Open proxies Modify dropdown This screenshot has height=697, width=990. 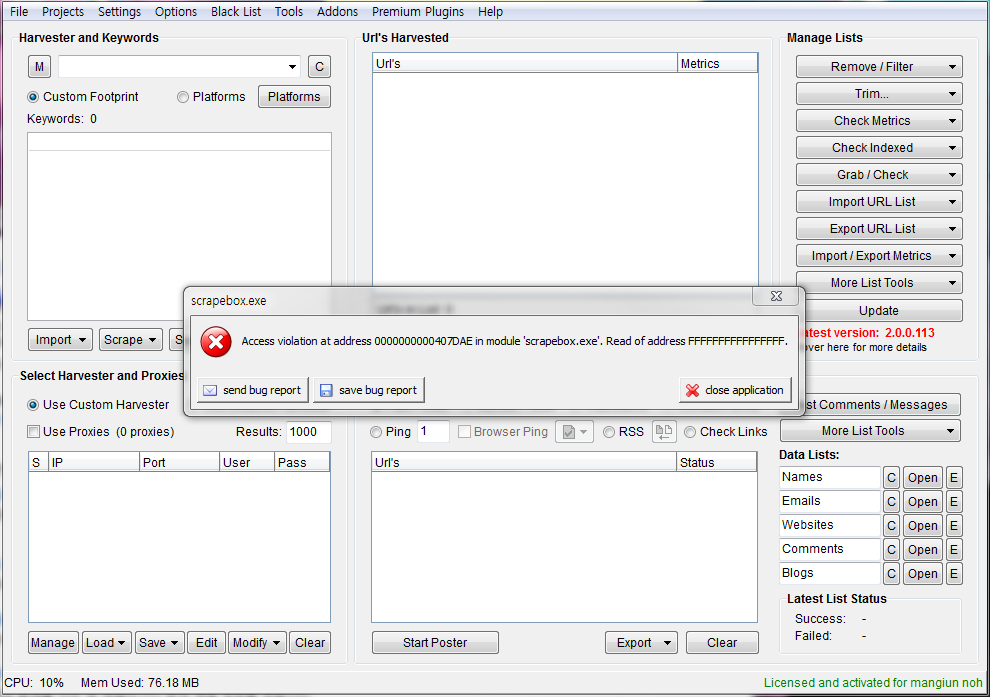[x=257, y=643]
